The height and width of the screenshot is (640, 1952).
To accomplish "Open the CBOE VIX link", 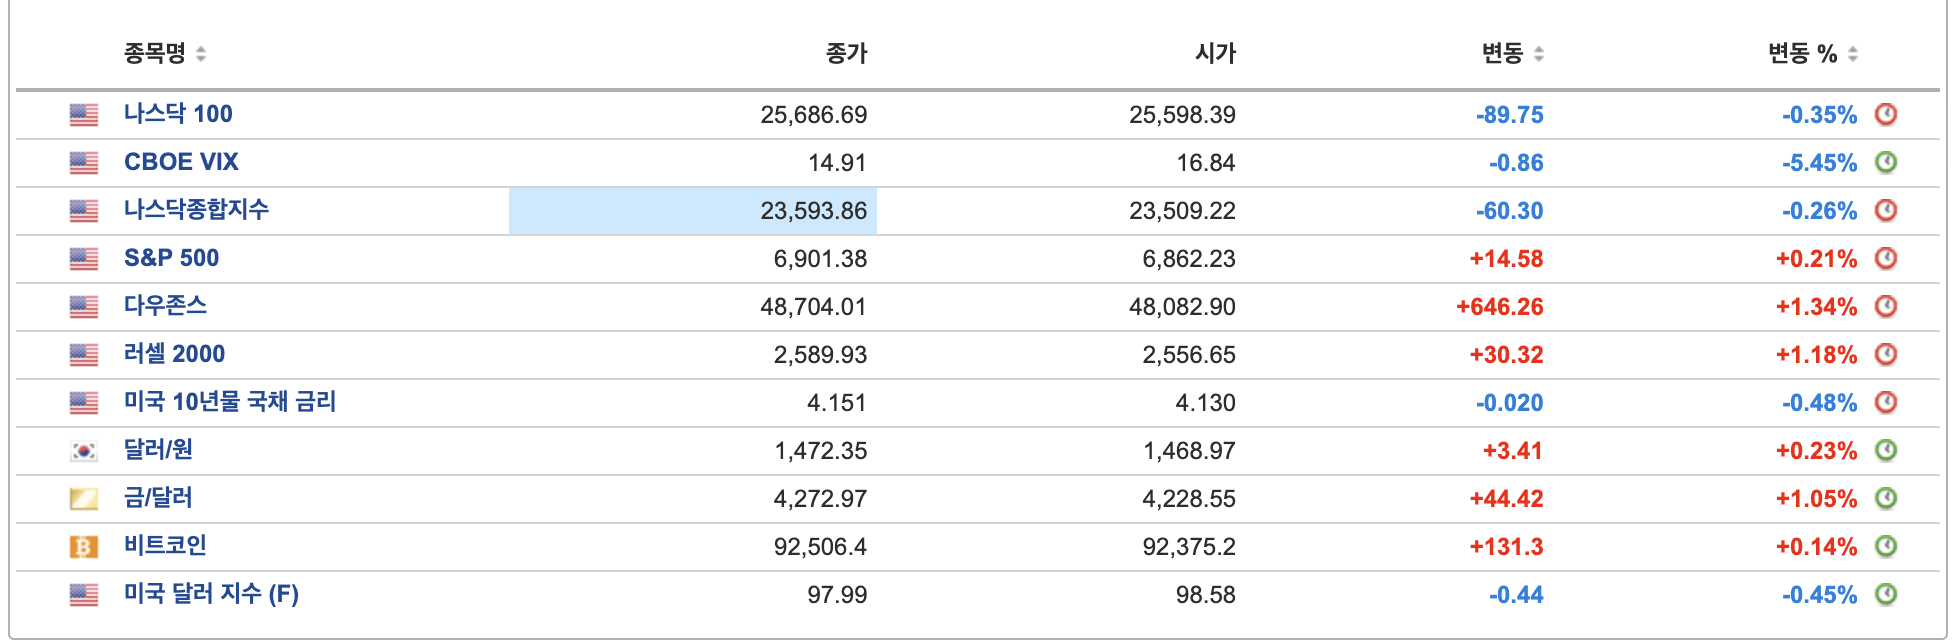I will [181, 162].
